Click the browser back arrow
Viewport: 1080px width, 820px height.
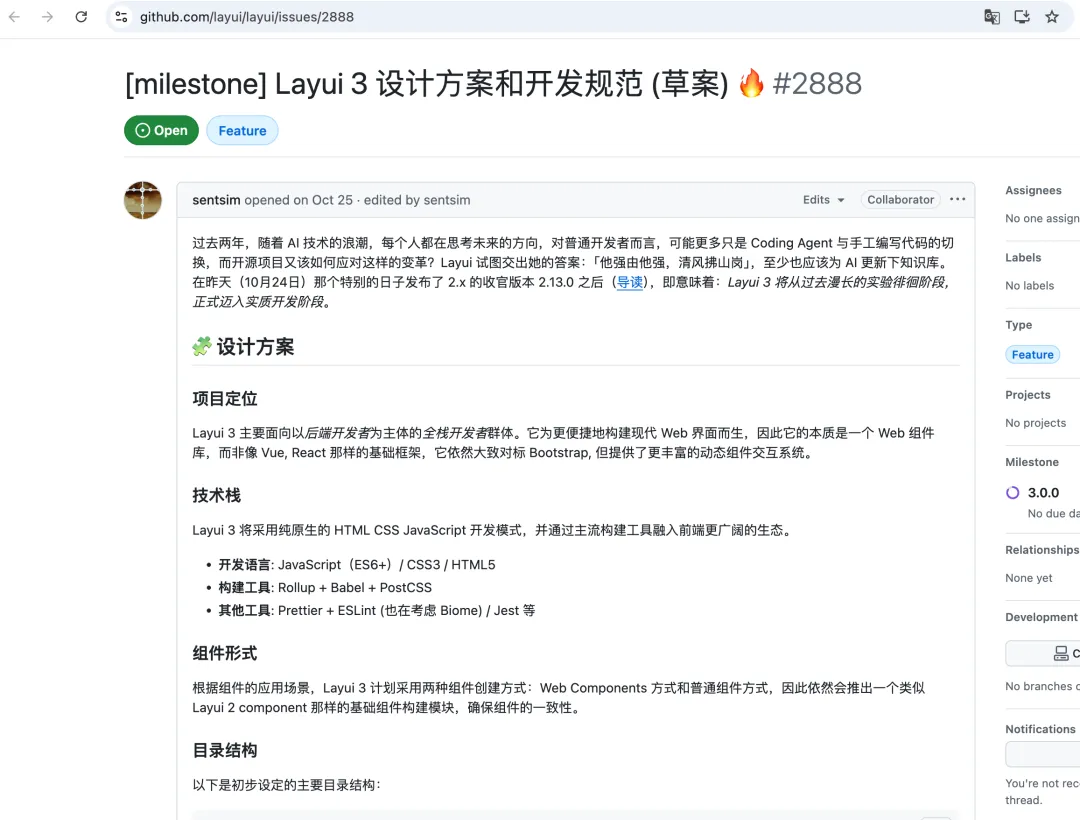click(15, 17)
